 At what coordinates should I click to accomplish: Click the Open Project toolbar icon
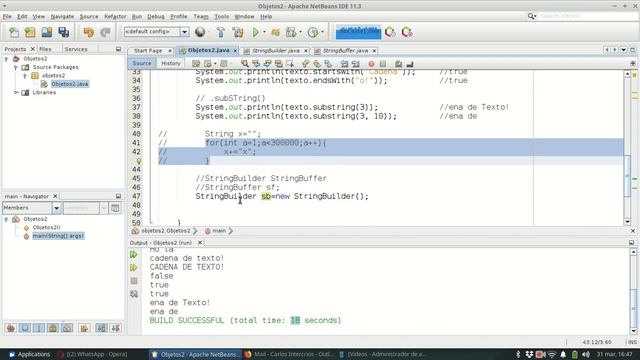pos(47,32)
